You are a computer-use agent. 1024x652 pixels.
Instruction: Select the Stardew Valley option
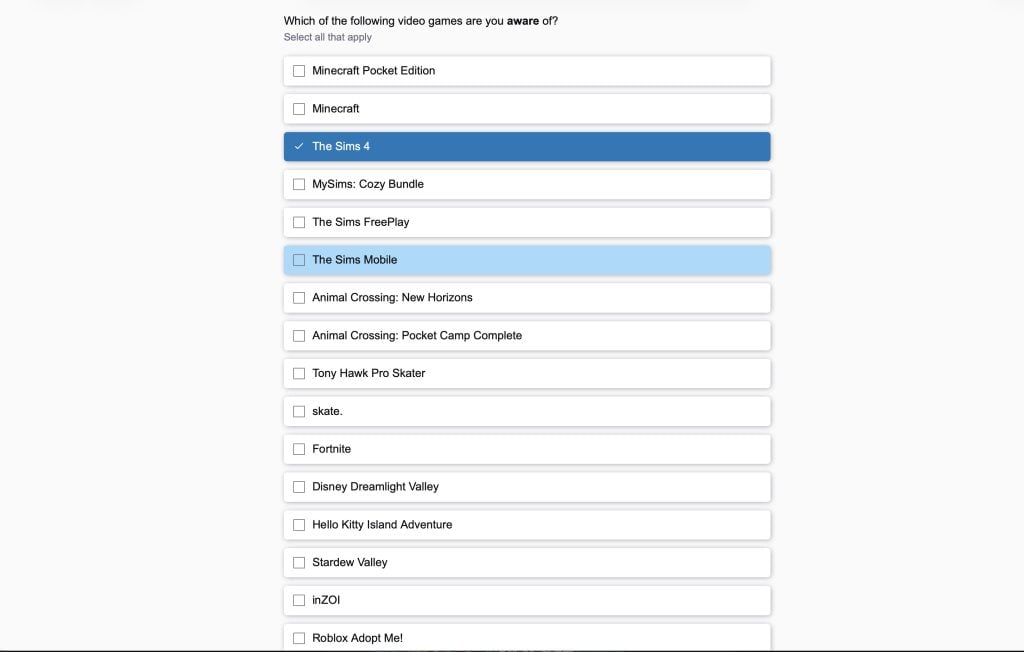pos(299,562)
